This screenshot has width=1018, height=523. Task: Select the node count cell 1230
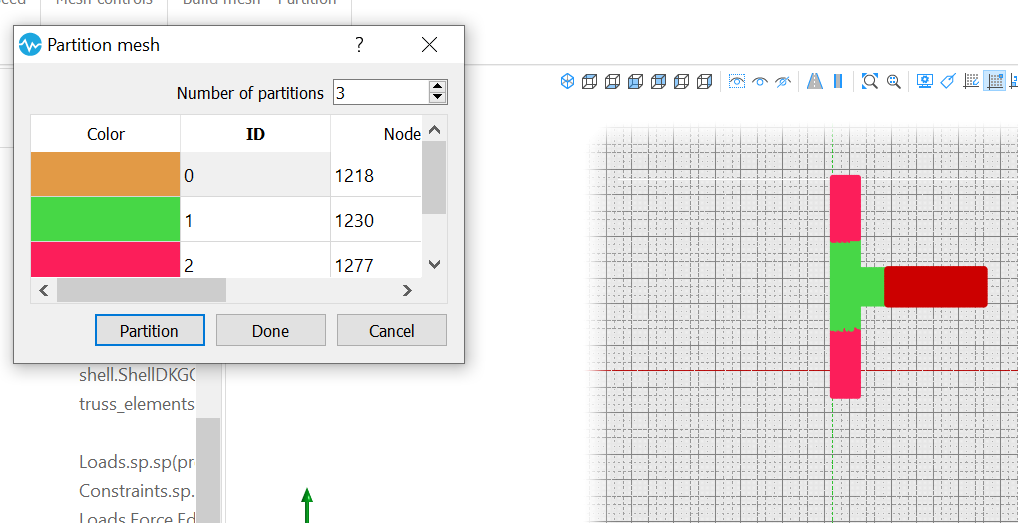tap(377, 219)
